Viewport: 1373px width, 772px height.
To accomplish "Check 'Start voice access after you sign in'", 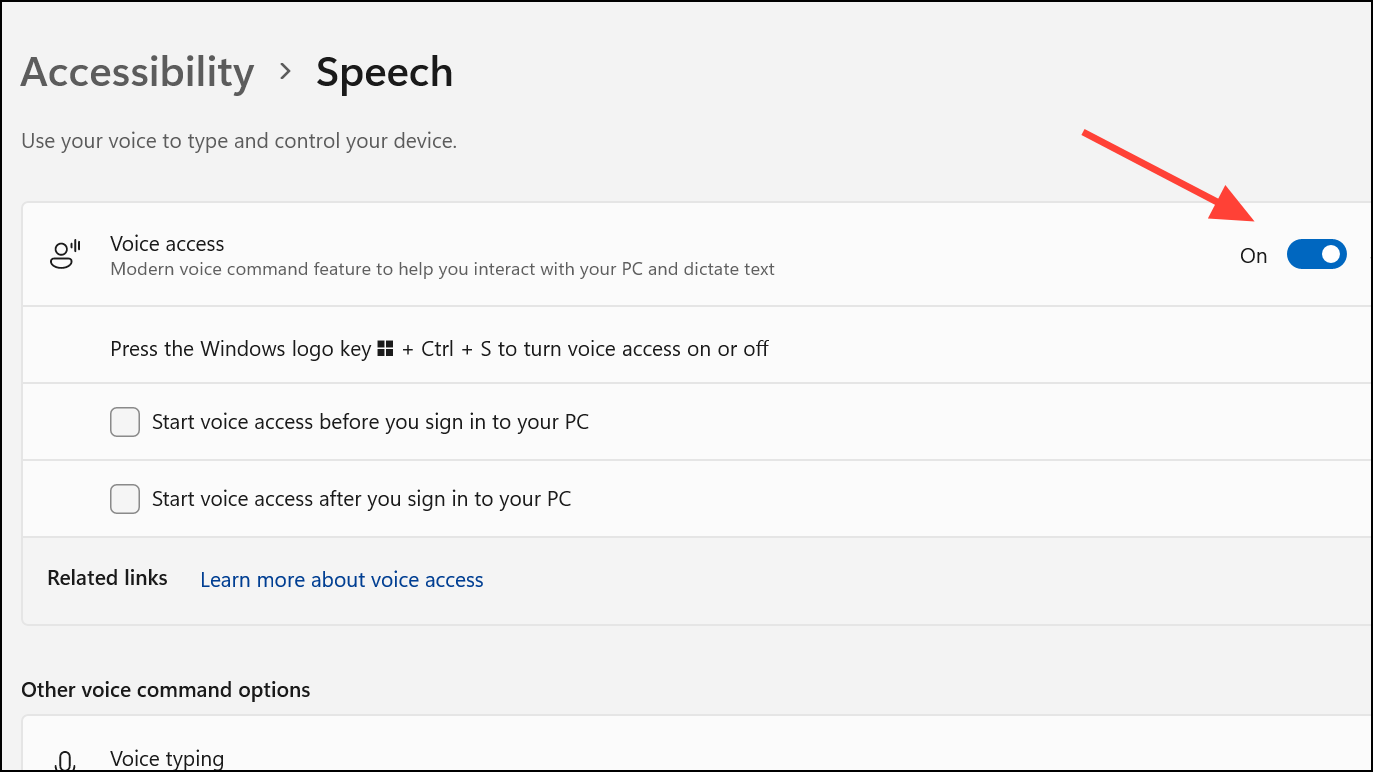I will coord(124,498).
